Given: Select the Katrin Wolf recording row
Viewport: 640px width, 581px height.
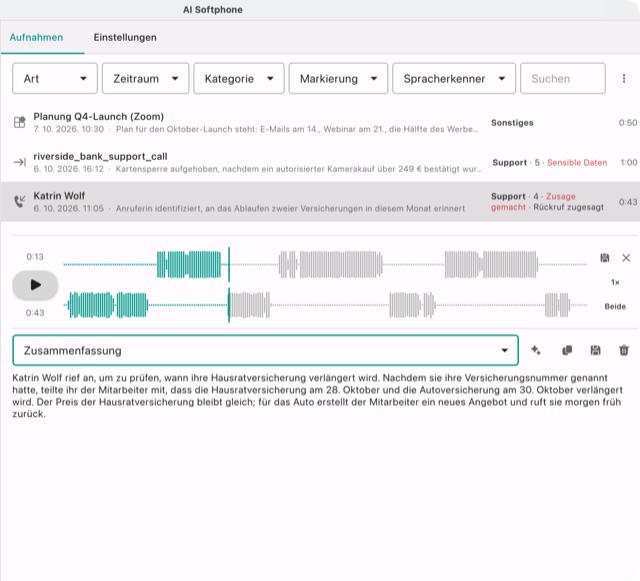Looking at the screenshot, I should coord(320,202).
